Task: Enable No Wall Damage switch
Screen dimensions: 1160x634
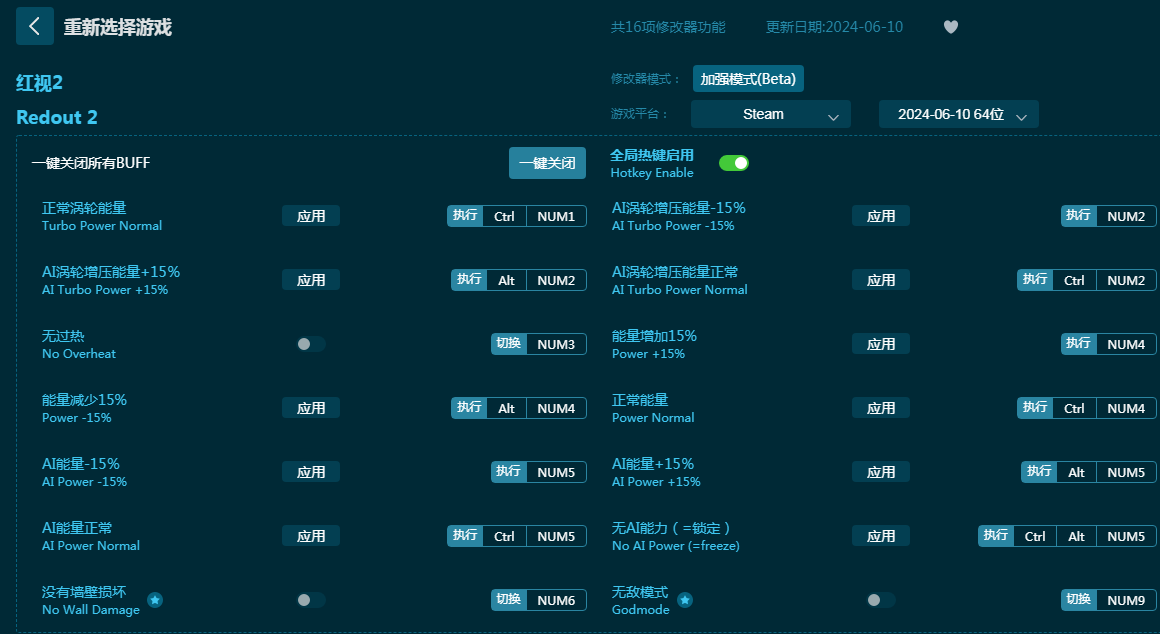Action: 311,600
